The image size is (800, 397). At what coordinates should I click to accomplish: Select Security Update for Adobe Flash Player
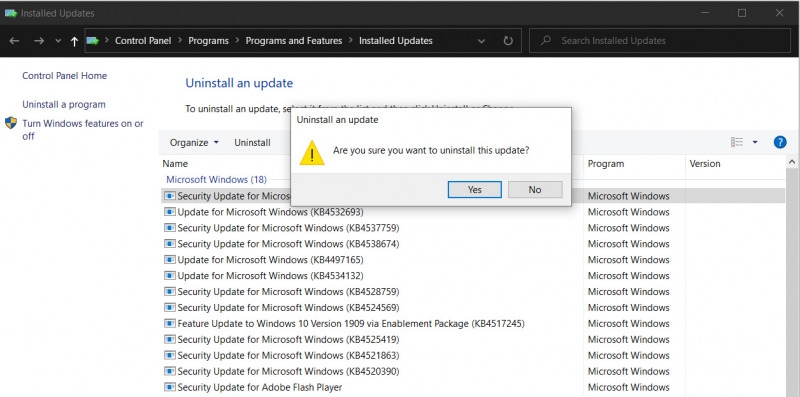pyautogui.click(x=473, y=387)
